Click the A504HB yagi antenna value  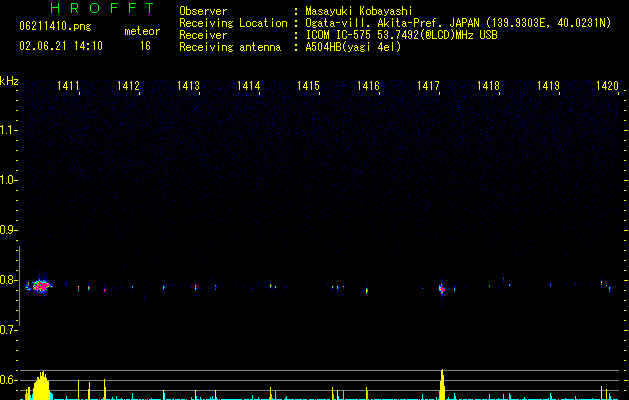click(x=353, y=47)
